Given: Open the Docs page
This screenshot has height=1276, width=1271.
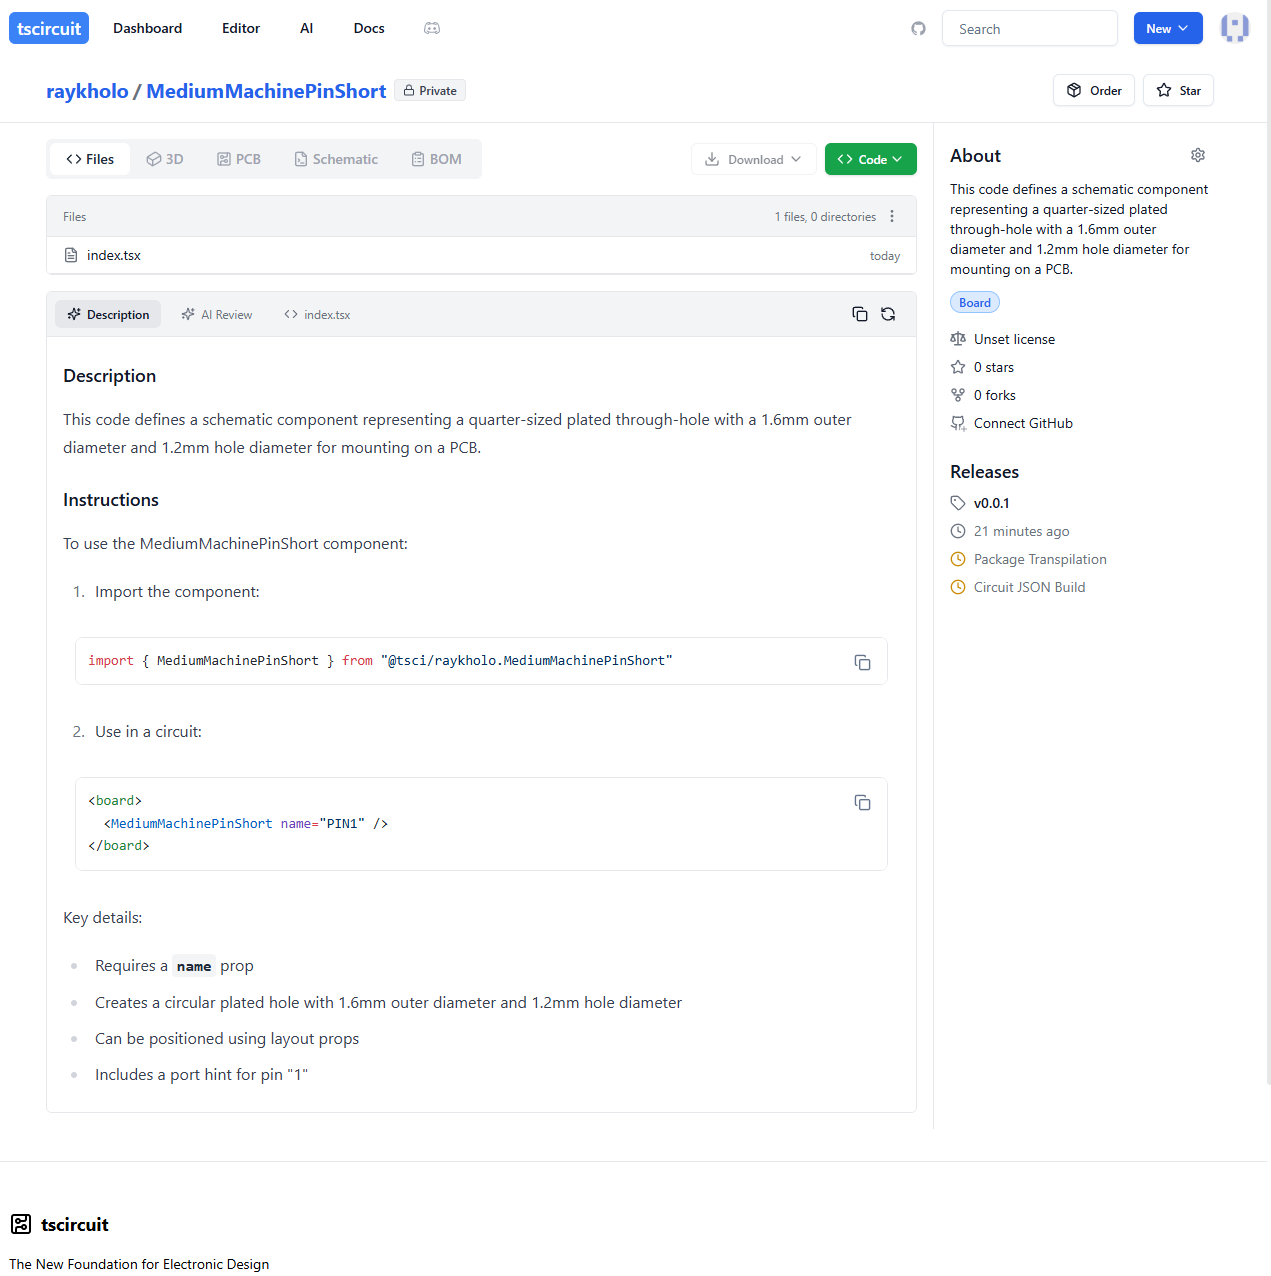Looking at the screenshot, I should [x=369, y=28].
